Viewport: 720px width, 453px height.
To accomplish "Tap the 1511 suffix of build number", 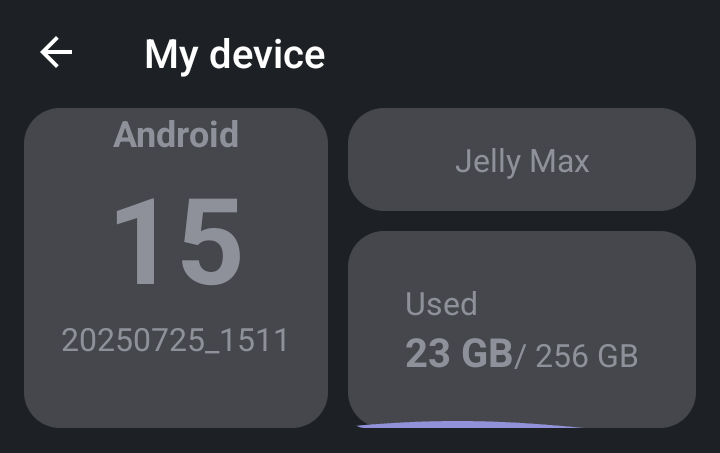I will (x=262, y=341).
